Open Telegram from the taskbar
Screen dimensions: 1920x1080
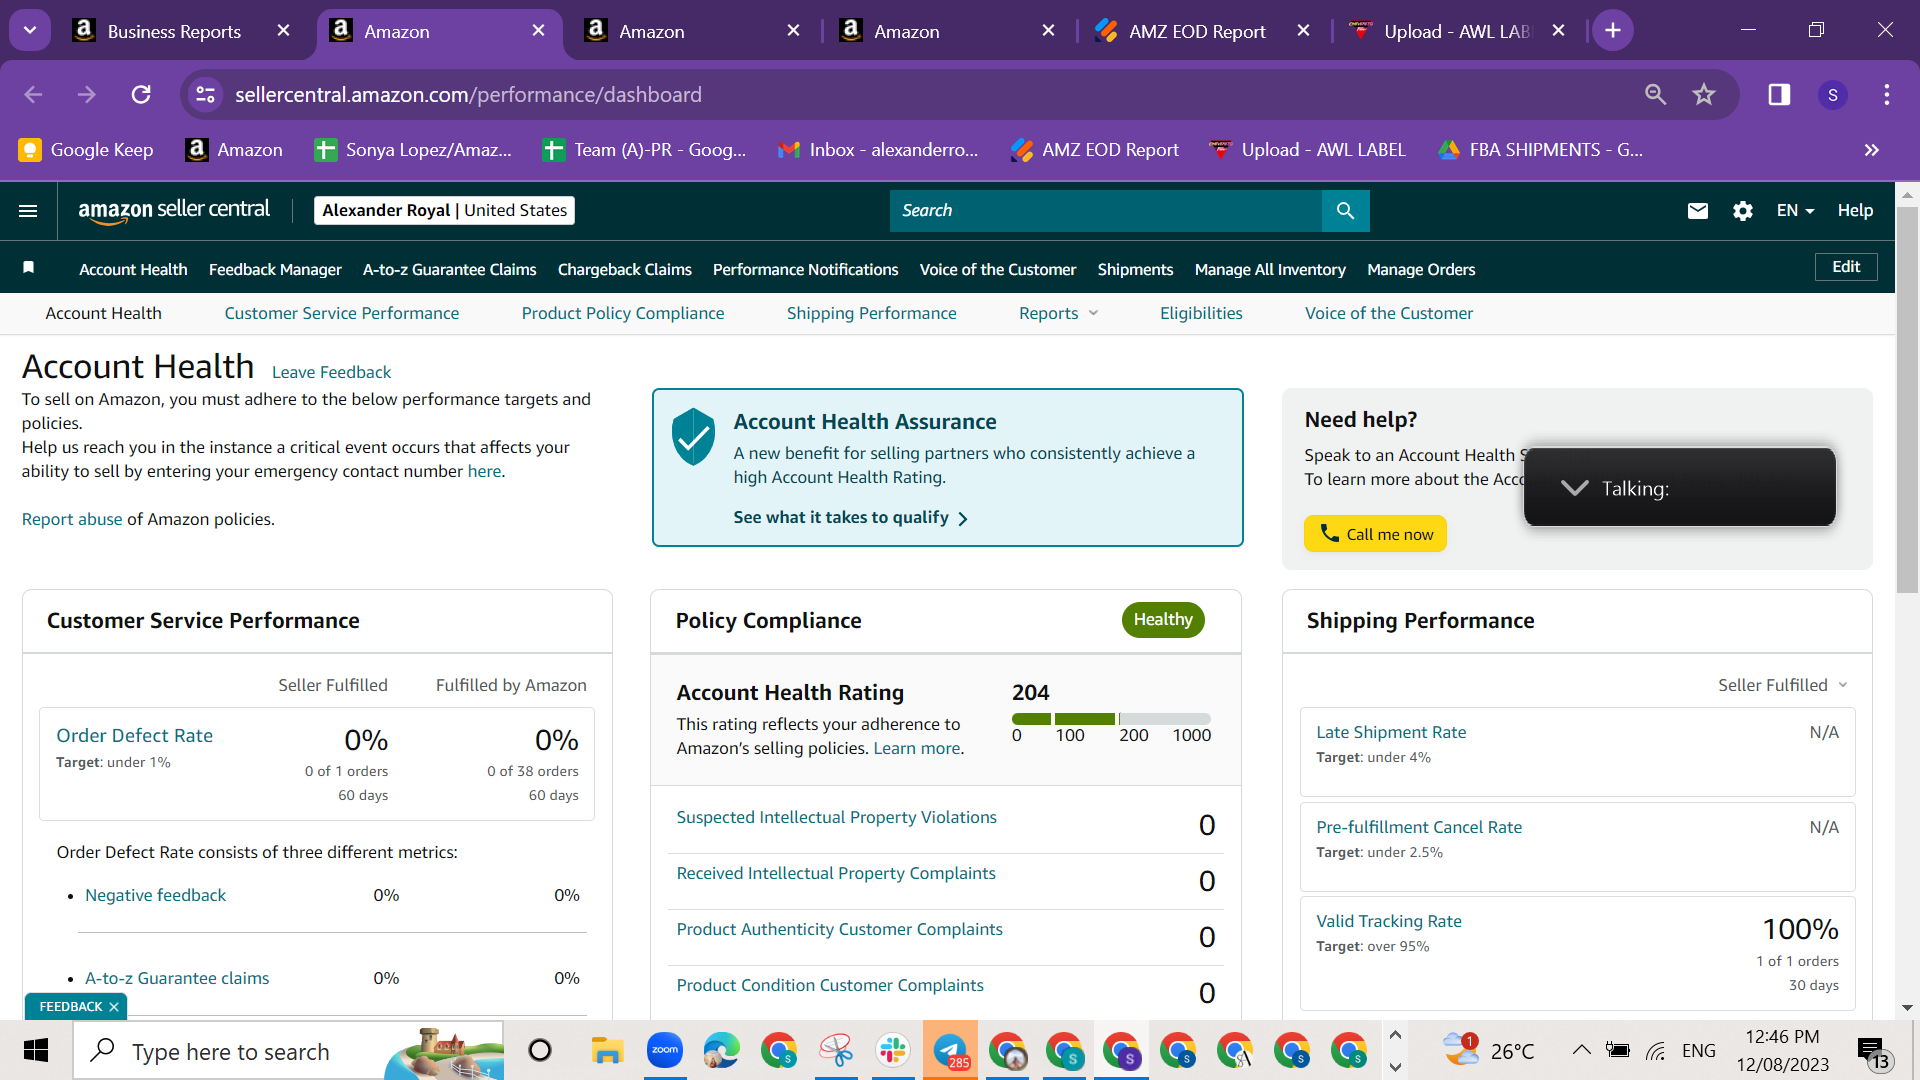950,1050
